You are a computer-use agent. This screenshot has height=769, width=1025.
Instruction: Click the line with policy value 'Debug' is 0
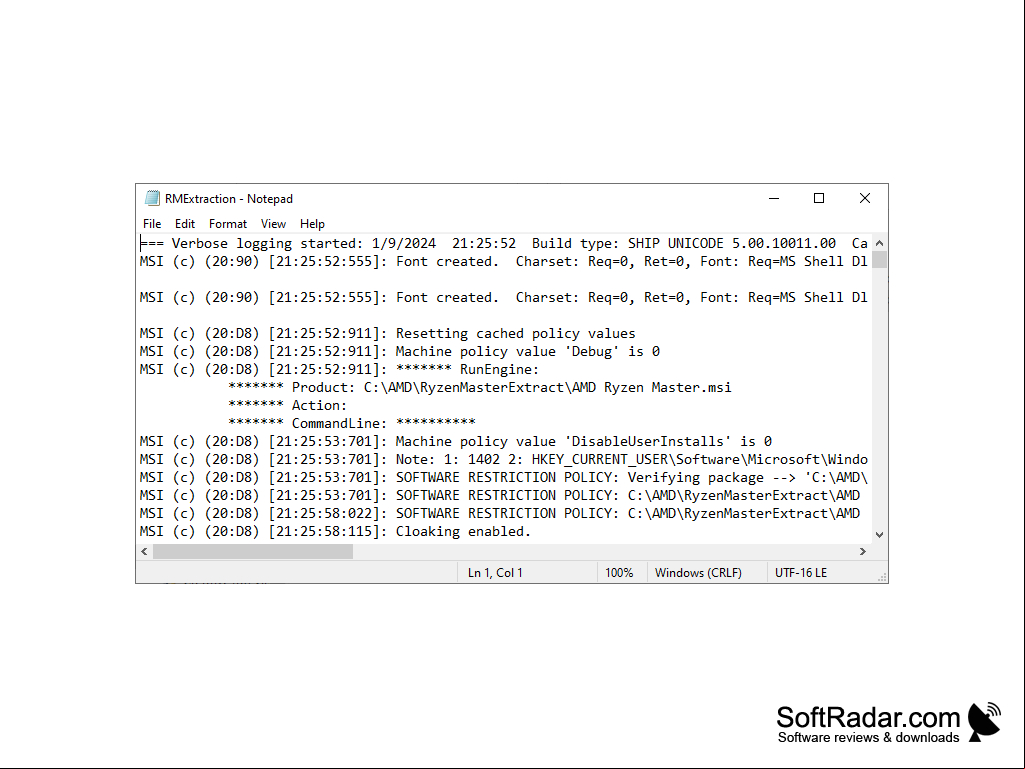point(400,351)
